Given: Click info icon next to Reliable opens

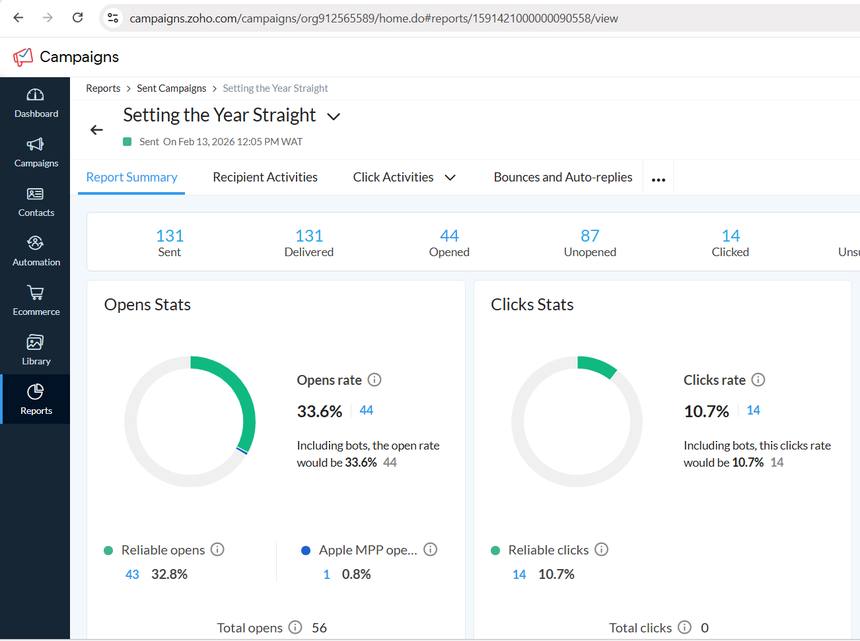Looking at the screenshot, I should pos(217,549).
